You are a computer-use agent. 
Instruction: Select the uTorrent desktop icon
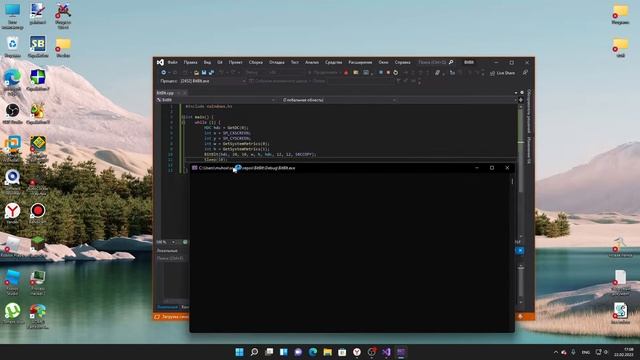coord(13,313)
